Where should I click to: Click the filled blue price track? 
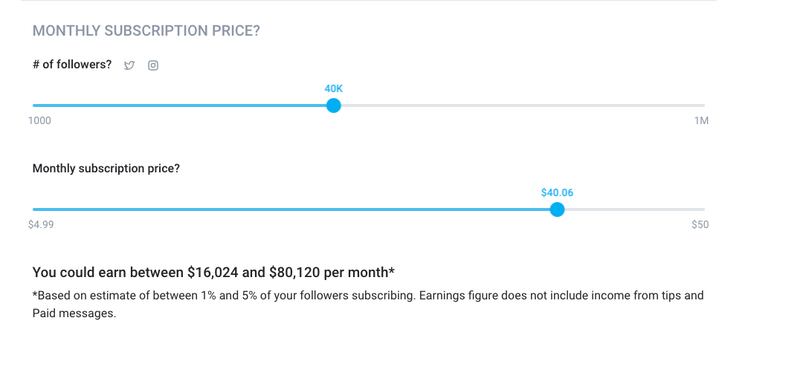291,209
